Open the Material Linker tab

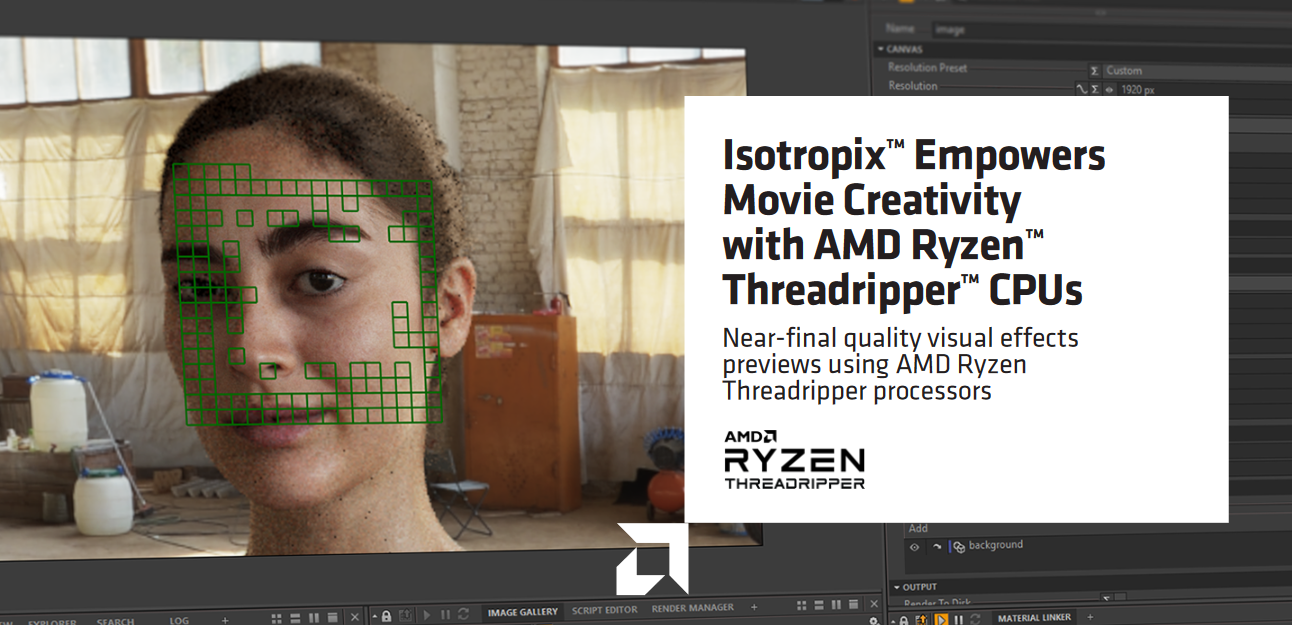click(x=1033, y=618)
